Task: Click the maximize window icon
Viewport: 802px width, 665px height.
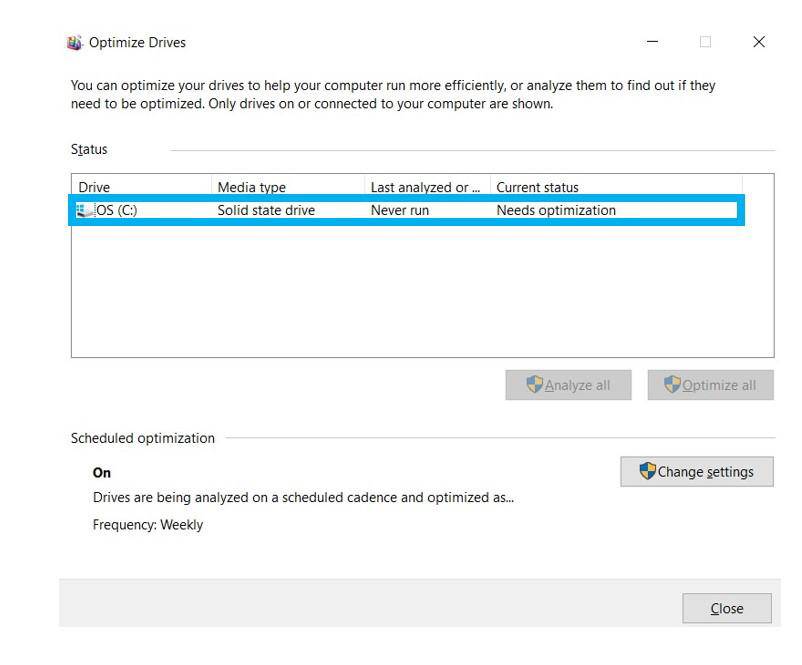Action: click(705, 42)
